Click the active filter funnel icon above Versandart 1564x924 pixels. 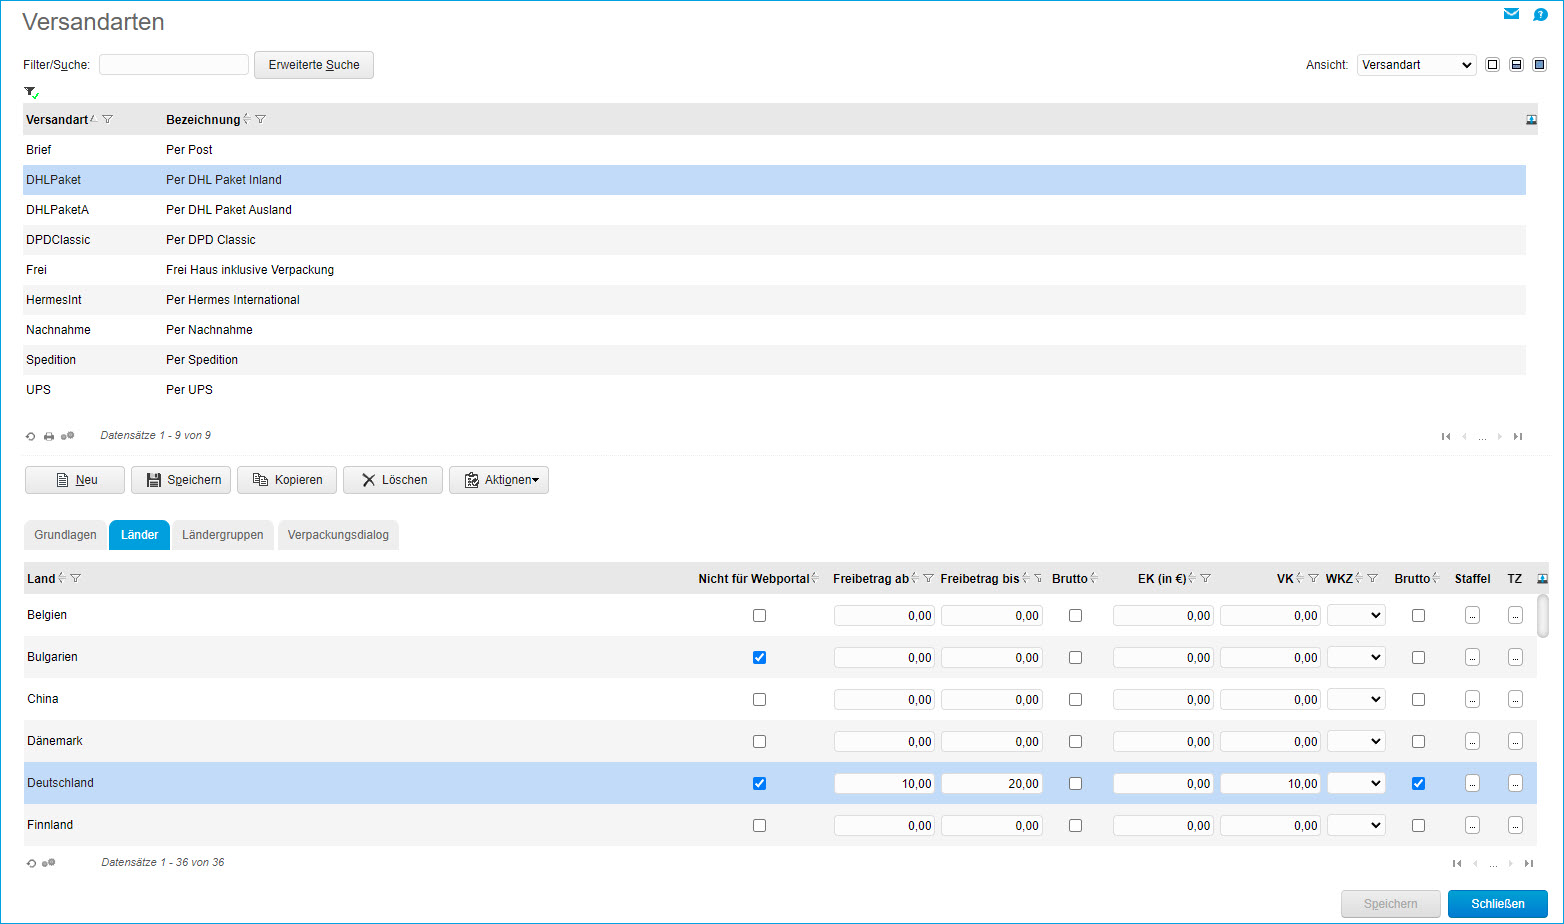click(31, 93)
